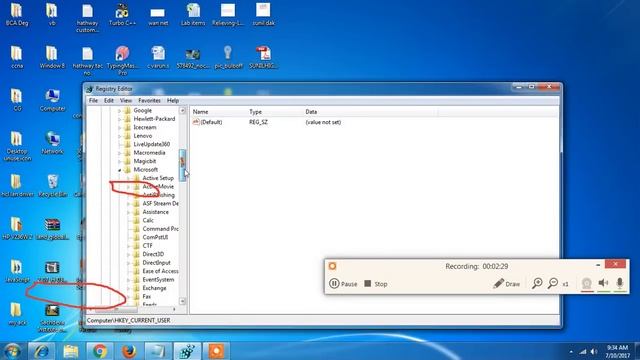Select the EventSystem registry key

click(158, 280)
